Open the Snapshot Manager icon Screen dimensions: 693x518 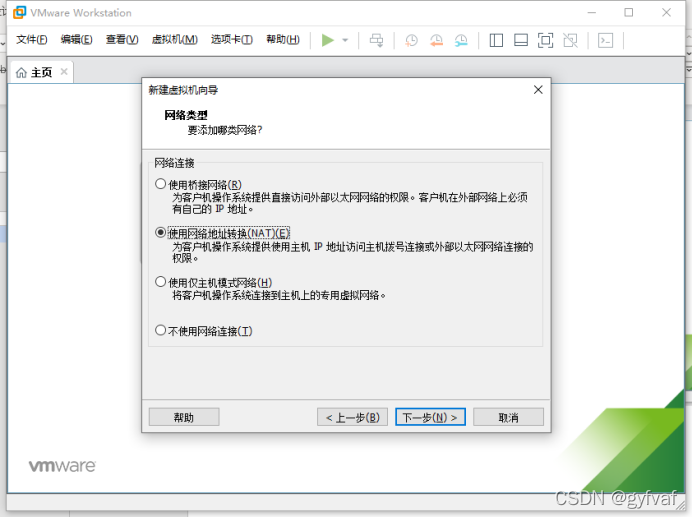point(461,40)
